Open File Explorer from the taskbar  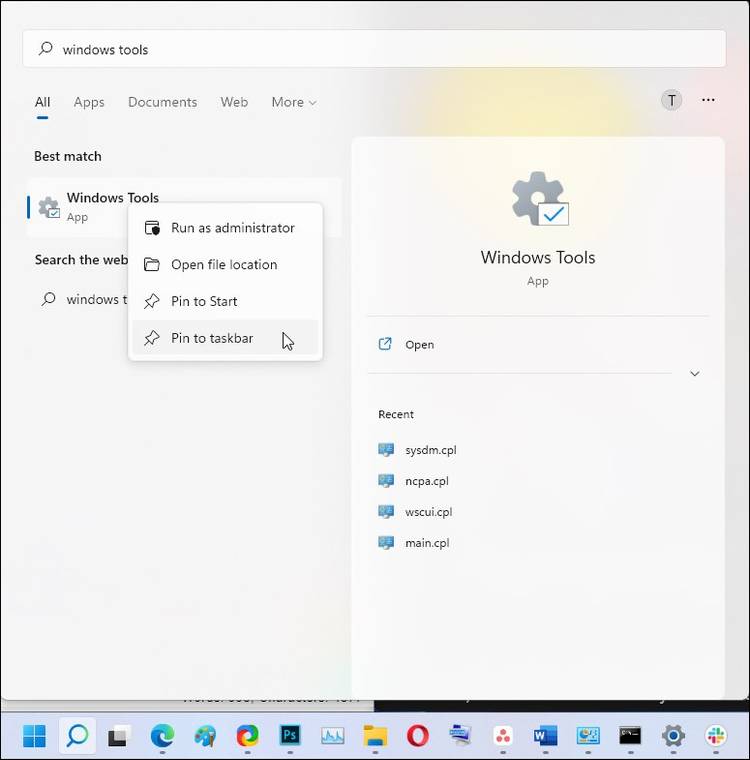(375, 736)
